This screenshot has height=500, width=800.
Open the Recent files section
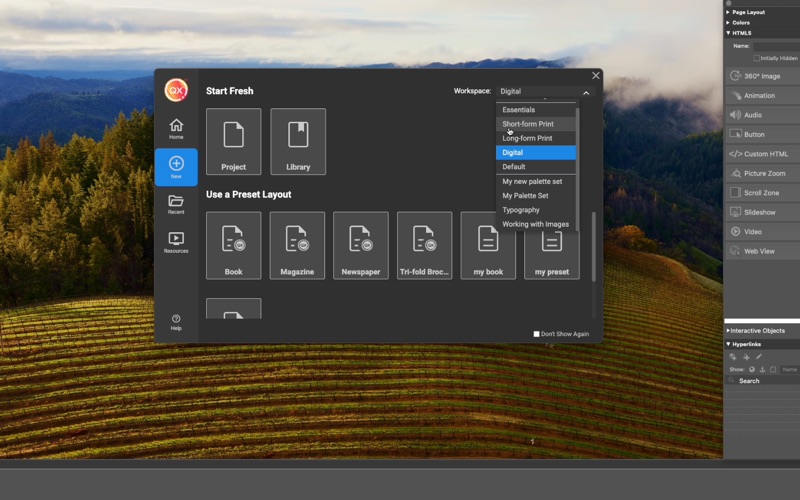point(176,204)
